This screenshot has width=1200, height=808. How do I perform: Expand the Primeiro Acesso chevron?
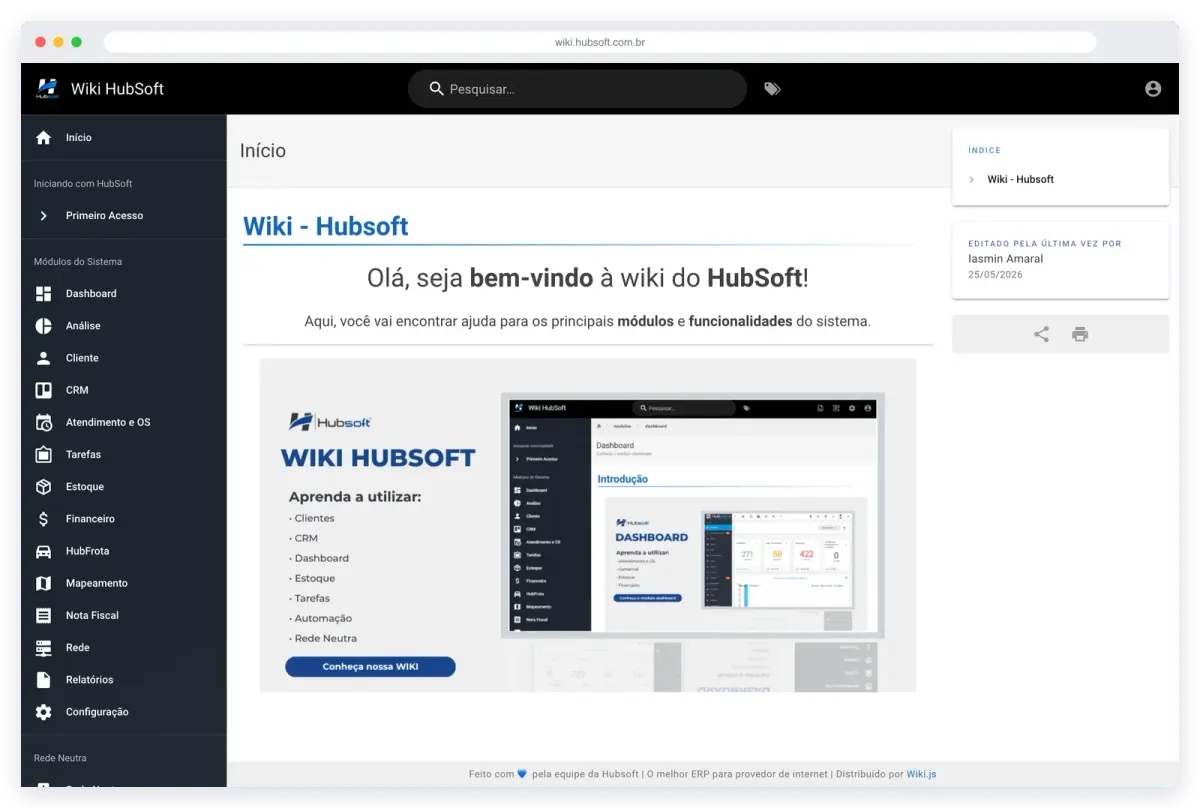tap(43, 216)
